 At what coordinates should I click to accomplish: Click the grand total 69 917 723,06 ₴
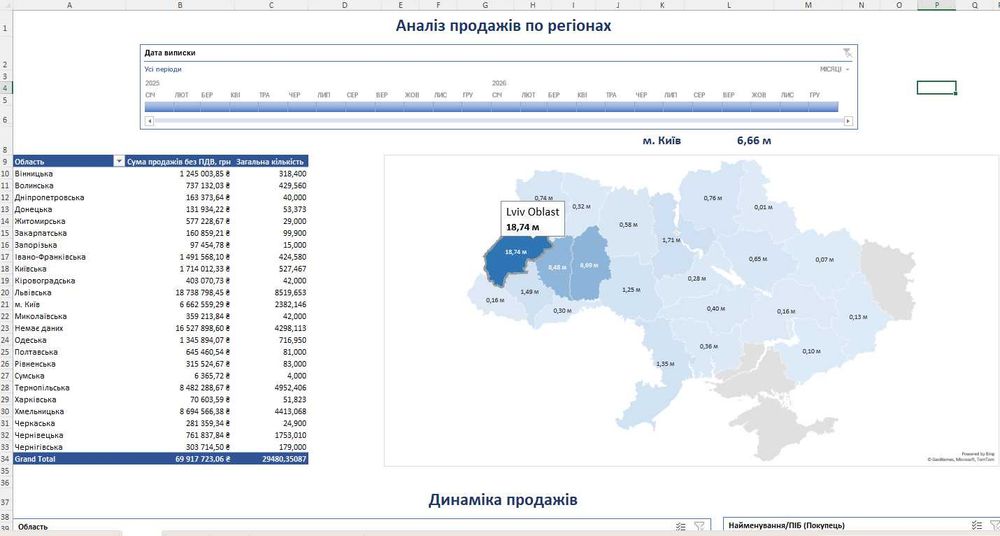(x=202, y=459)
